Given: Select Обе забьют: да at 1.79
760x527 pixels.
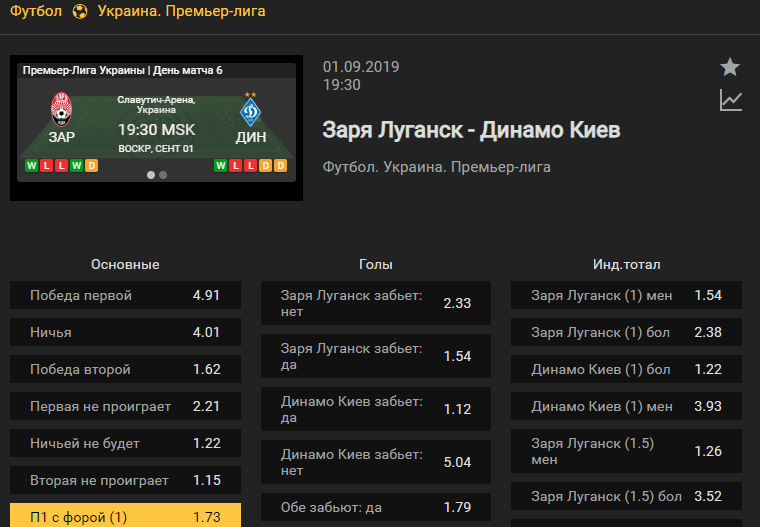Looking at the screenshot, I should [376, 507].
